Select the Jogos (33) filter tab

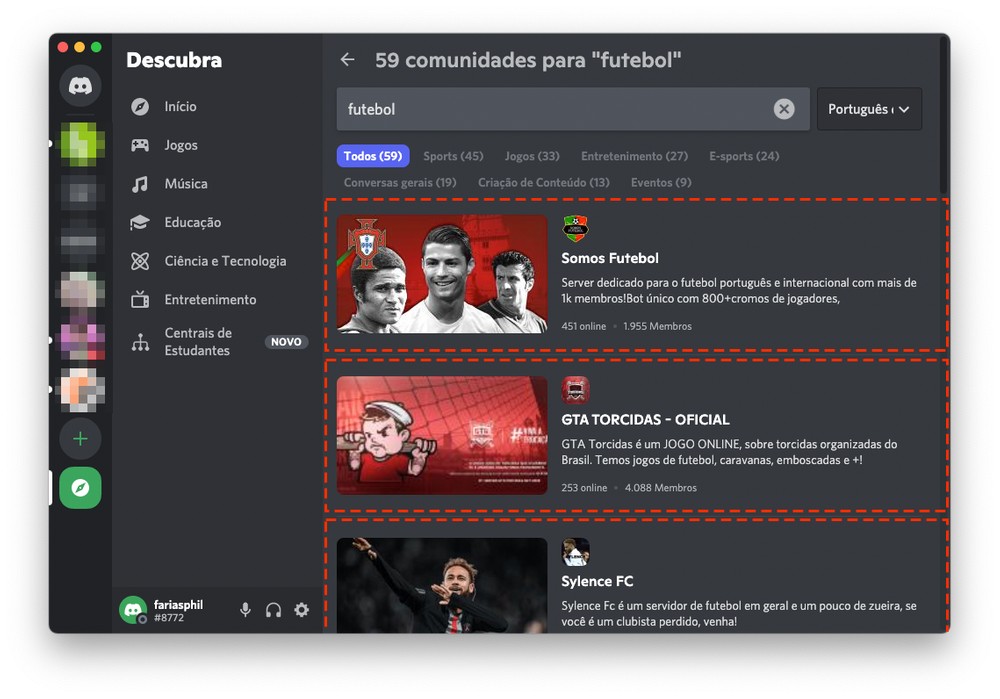[533, 156]
